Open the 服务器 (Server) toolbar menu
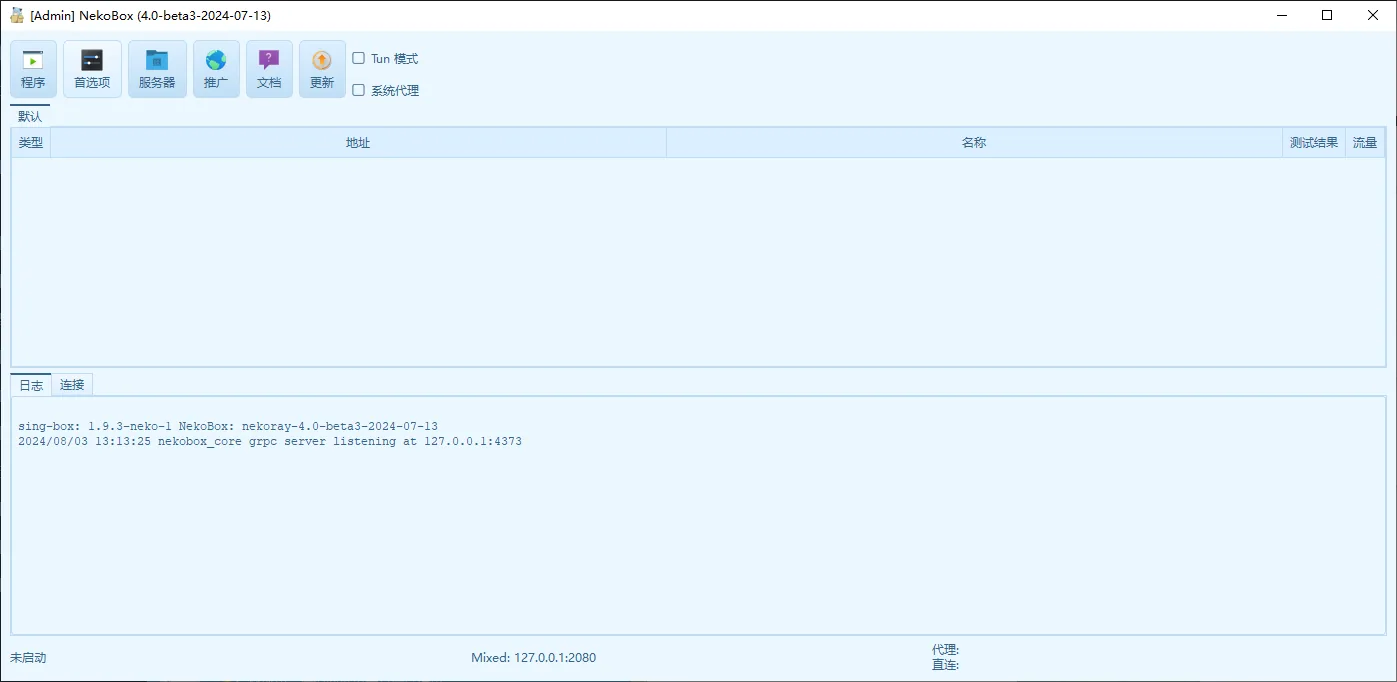The height and width of the screenshot is (682, 1397). (157, 69)
